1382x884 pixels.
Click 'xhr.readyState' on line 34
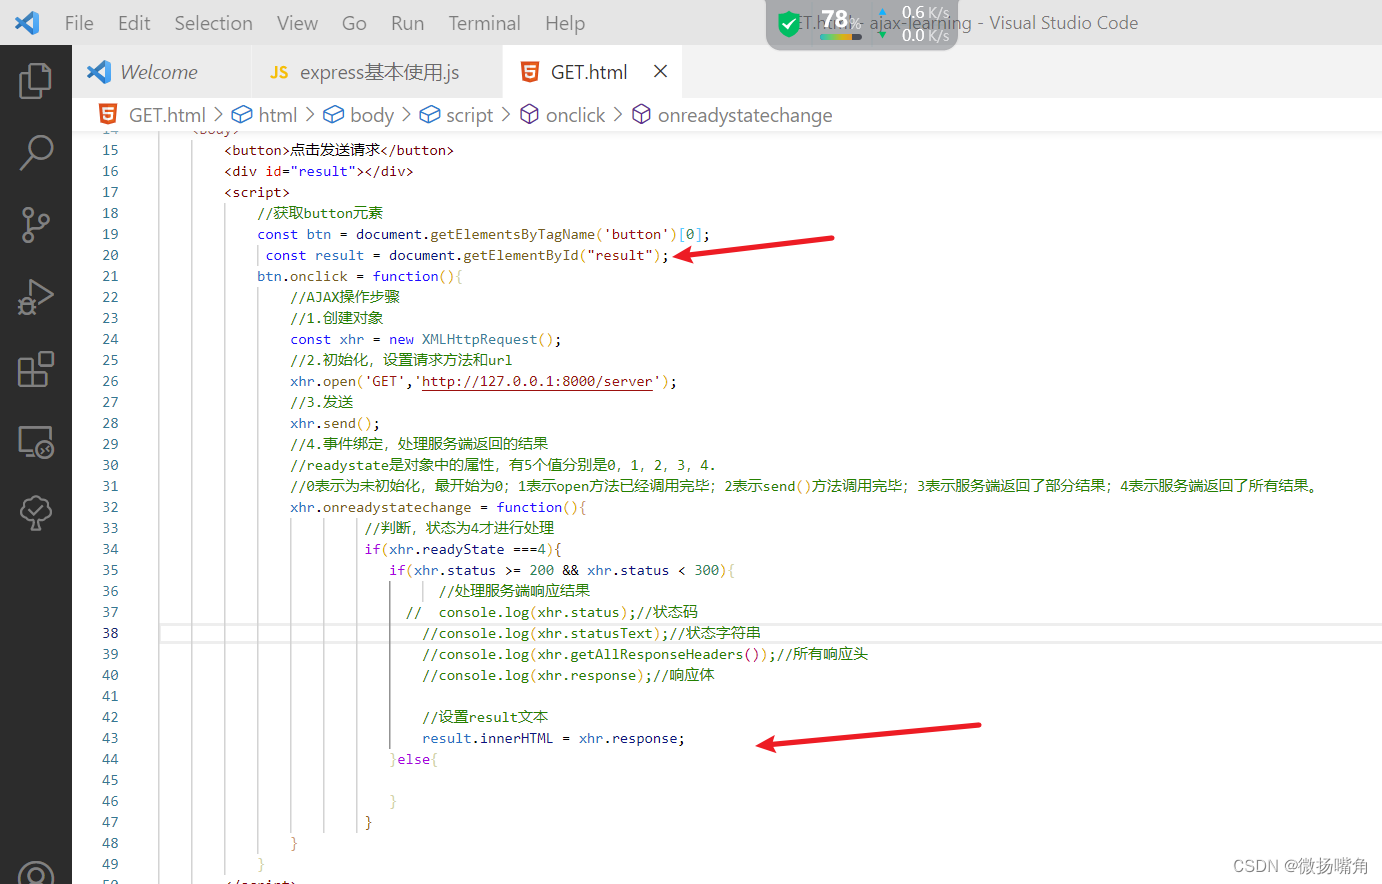447,549
